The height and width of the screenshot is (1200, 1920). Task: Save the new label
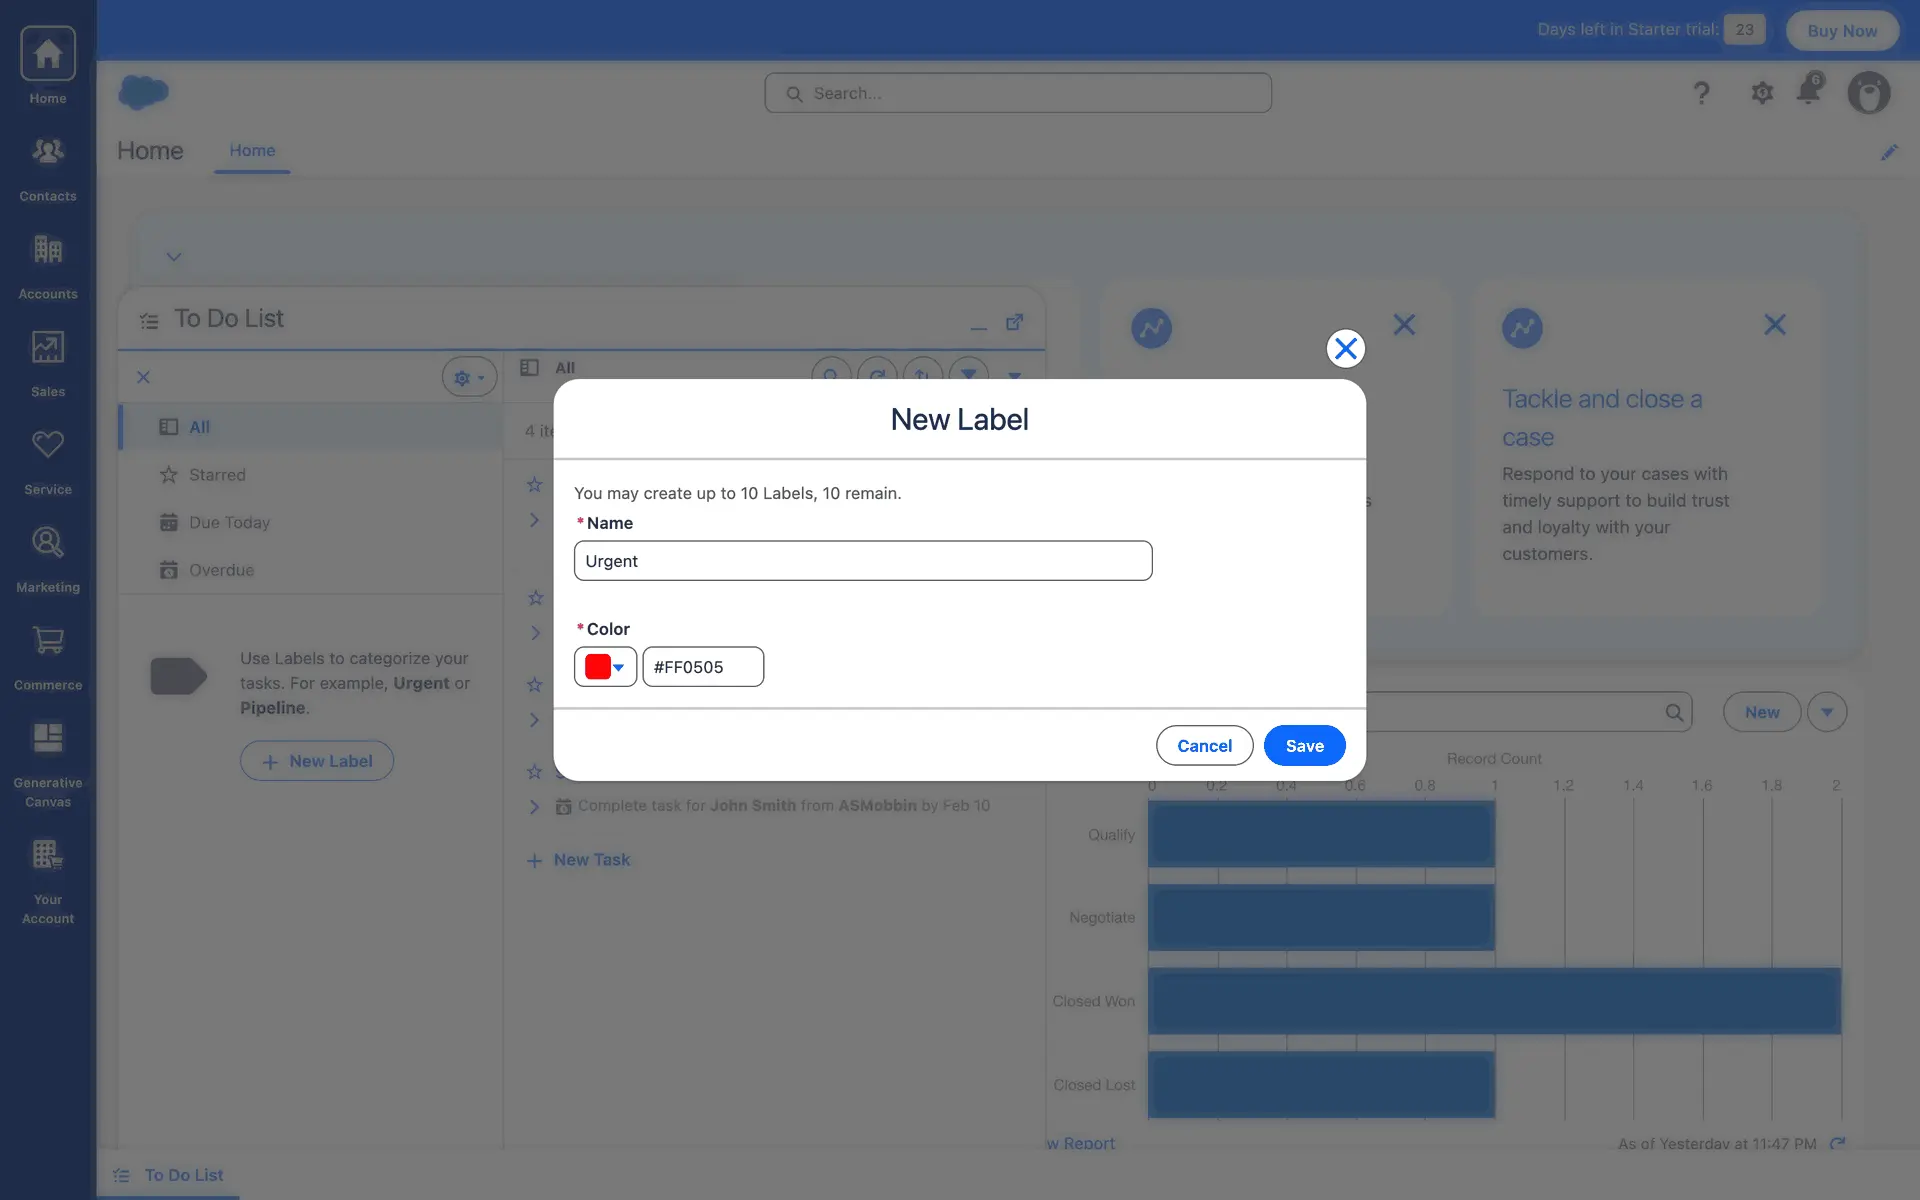pyautogui.click(x=1304, y=746)
